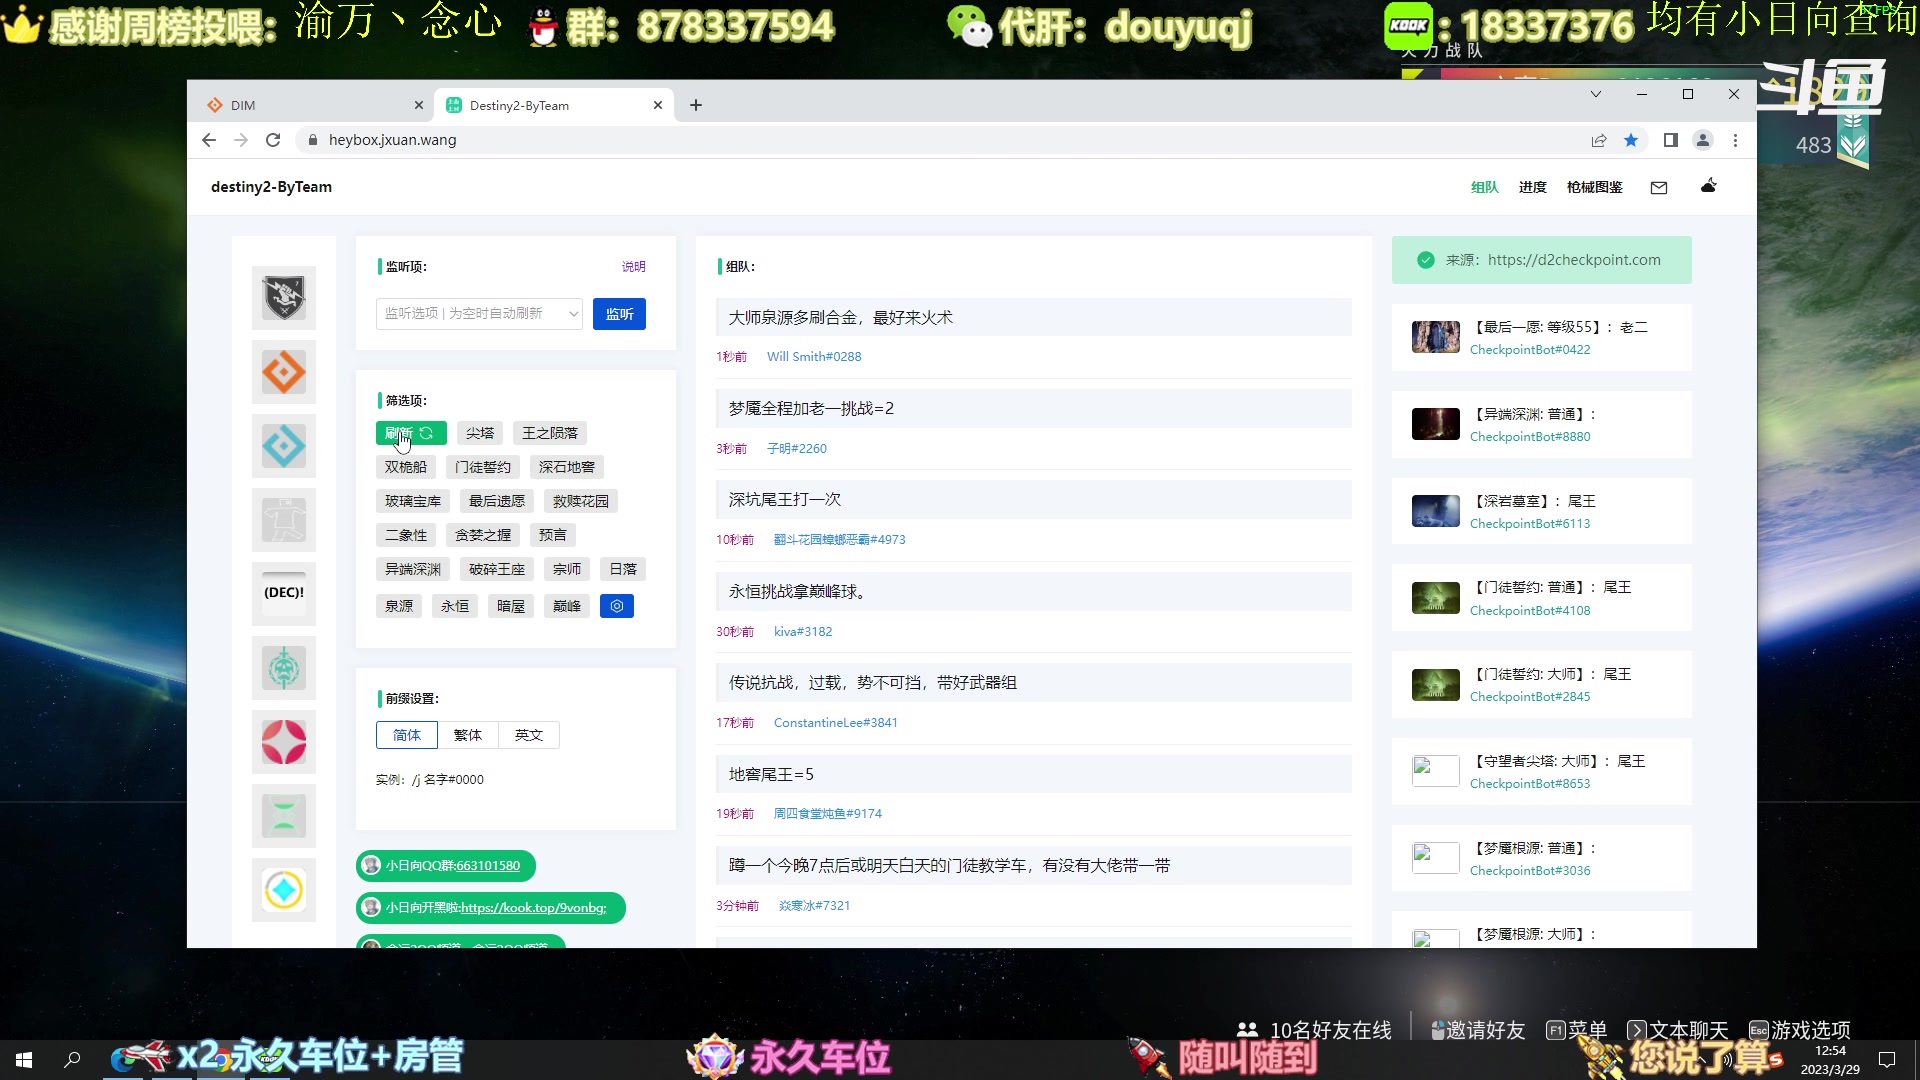This screenshot has width=1920, height=1080.
Task: Expand the 监听选项 dropdown
Action: [x=480, y=314]
